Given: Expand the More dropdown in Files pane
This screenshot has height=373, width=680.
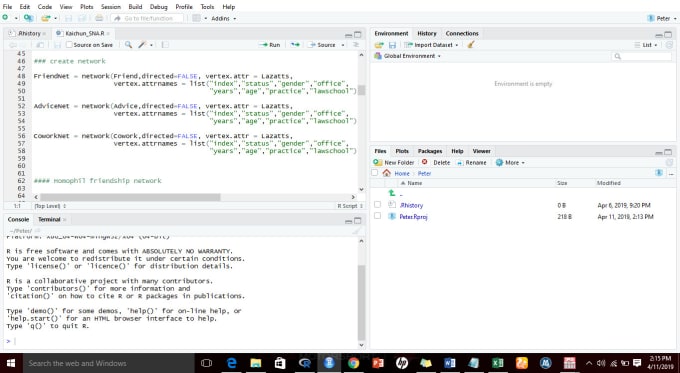Looking at the screenshot, I should [x=510, y=162].
